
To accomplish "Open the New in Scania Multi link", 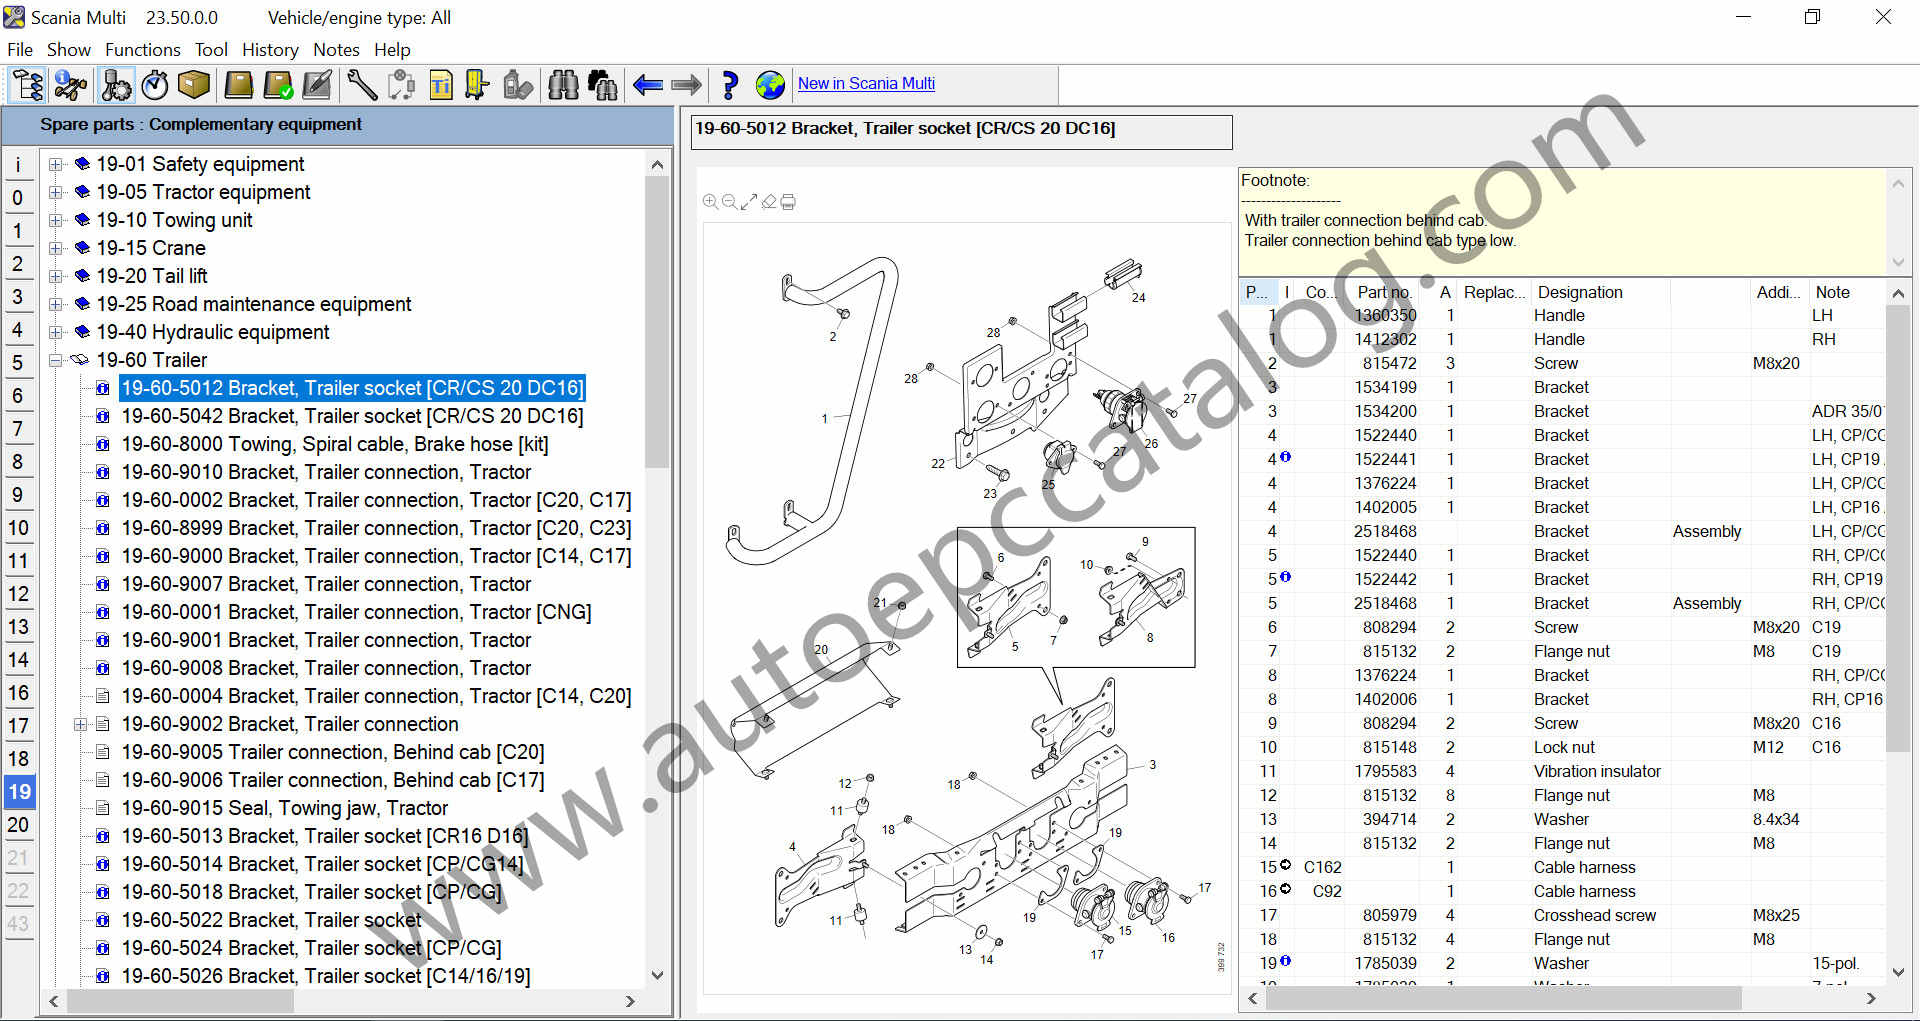I will [x=866, y=84].
